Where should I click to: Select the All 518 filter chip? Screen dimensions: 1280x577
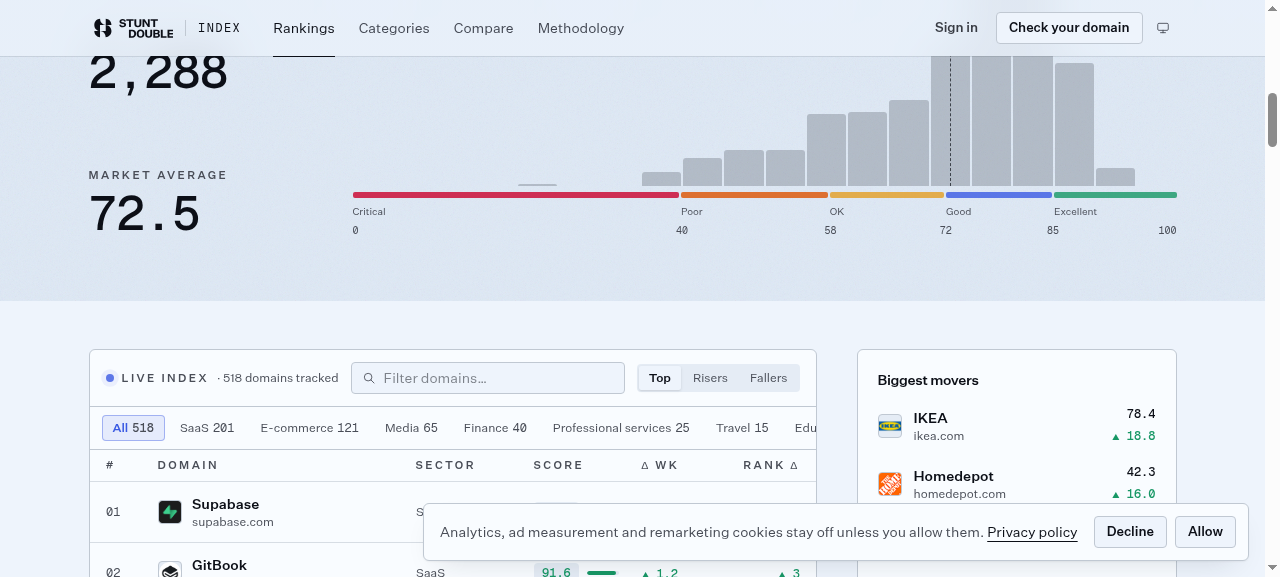pyautogui.click(x=133, y=428)
